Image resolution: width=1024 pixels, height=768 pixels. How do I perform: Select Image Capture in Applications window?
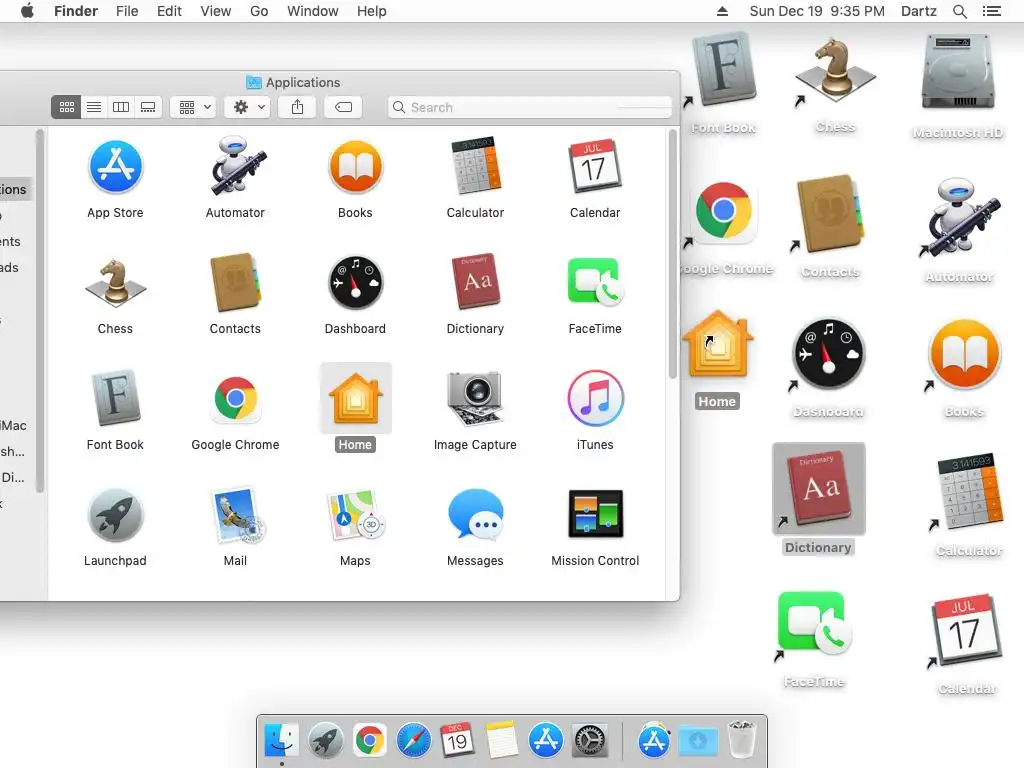(x=475, y=398)
